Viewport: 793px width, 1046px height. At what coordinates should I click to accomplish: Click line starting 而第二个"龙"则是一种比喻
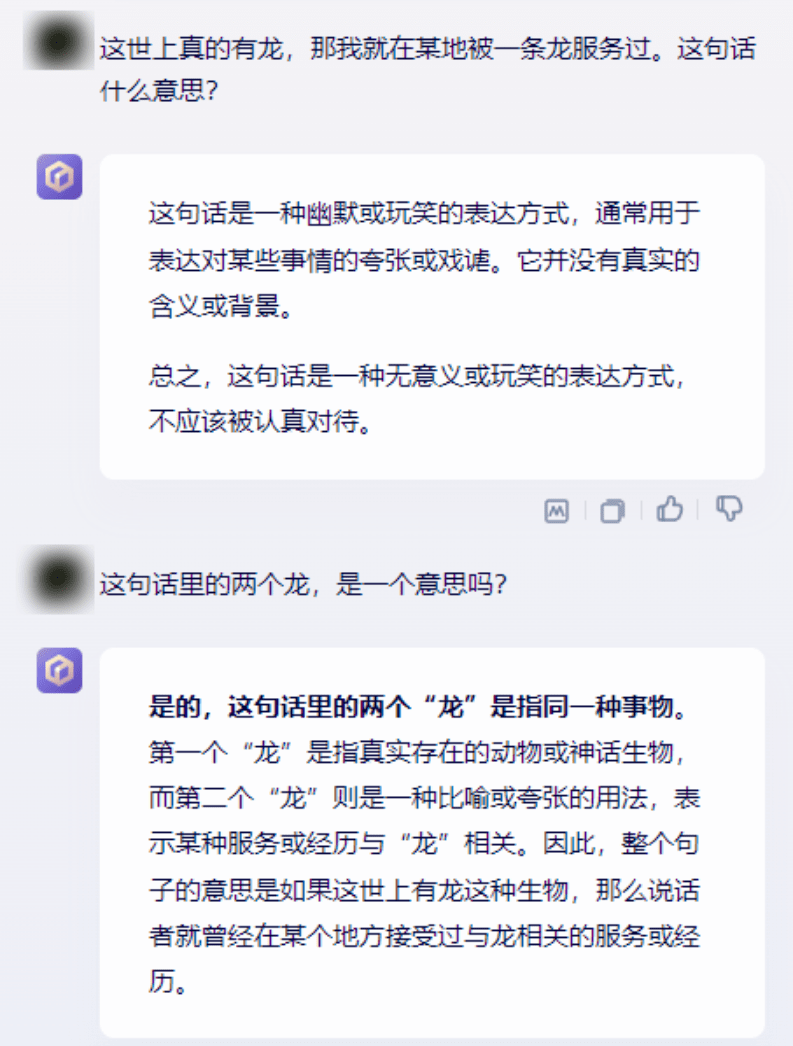tap(424, 798)
